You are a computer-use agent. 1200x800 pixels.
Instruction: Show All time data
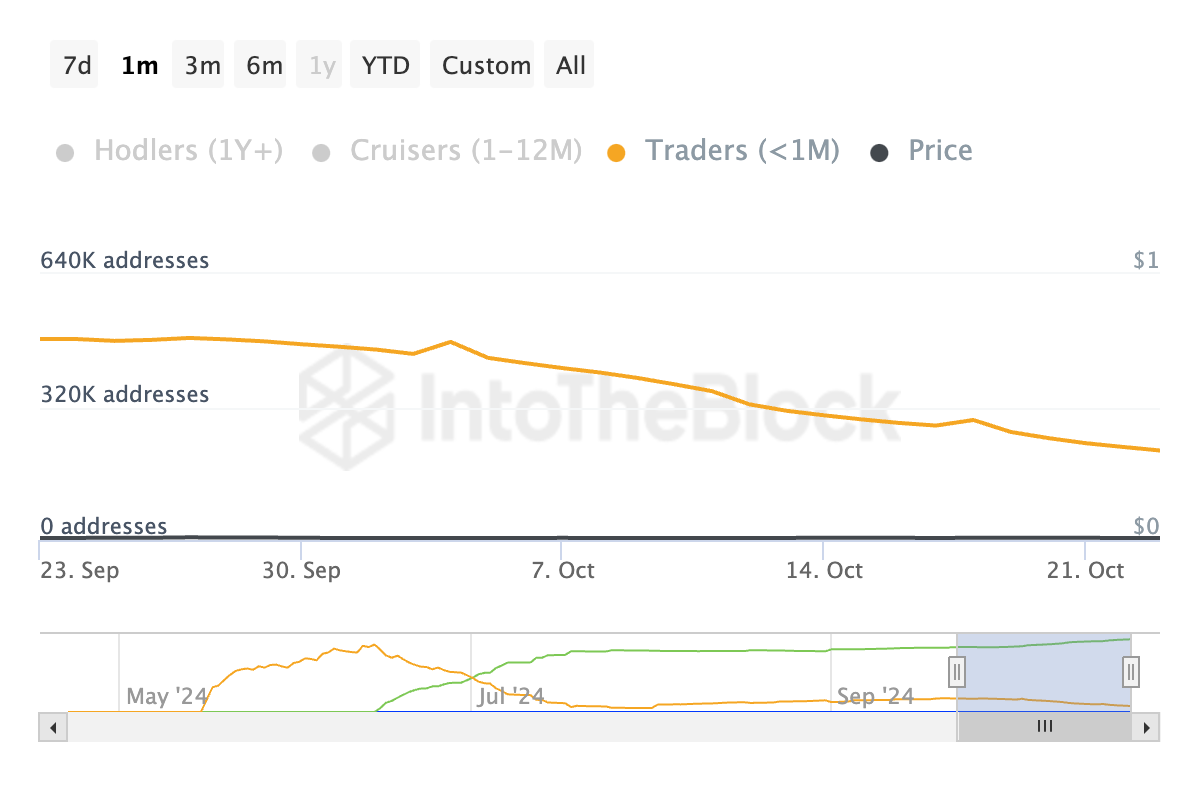pos(571,66)
